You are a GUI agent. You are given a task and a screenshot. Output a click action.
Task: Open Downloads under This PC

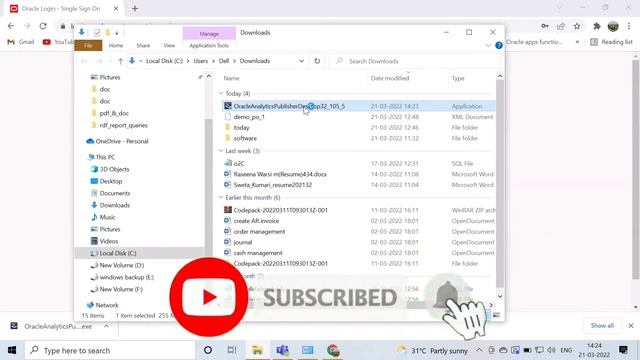(x=115, y=205)
